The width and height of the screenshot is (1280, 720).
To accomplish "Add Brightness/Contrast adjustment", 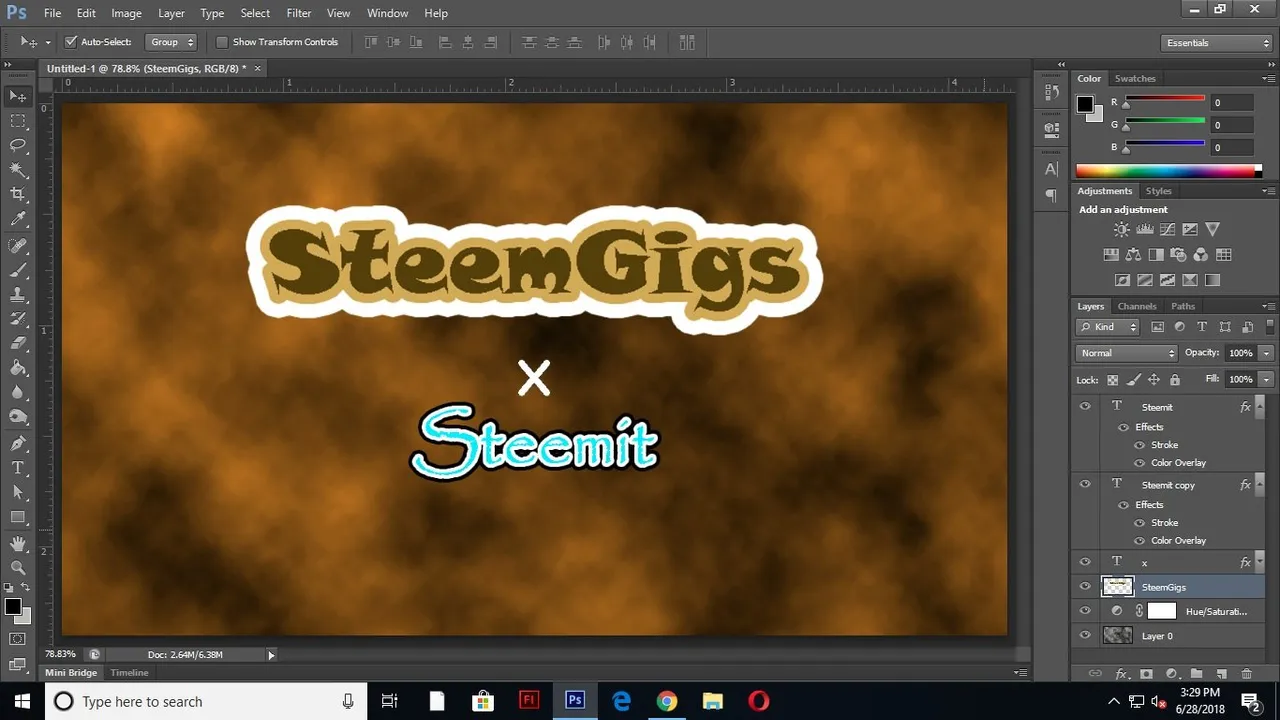I will click(1121, 230).
